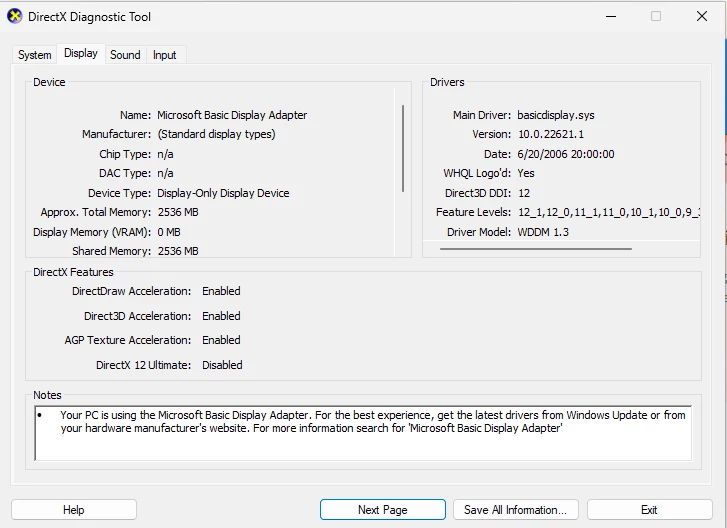
Task: Click driver version '10.0.22621.1'
Action: tap(551, 134)
